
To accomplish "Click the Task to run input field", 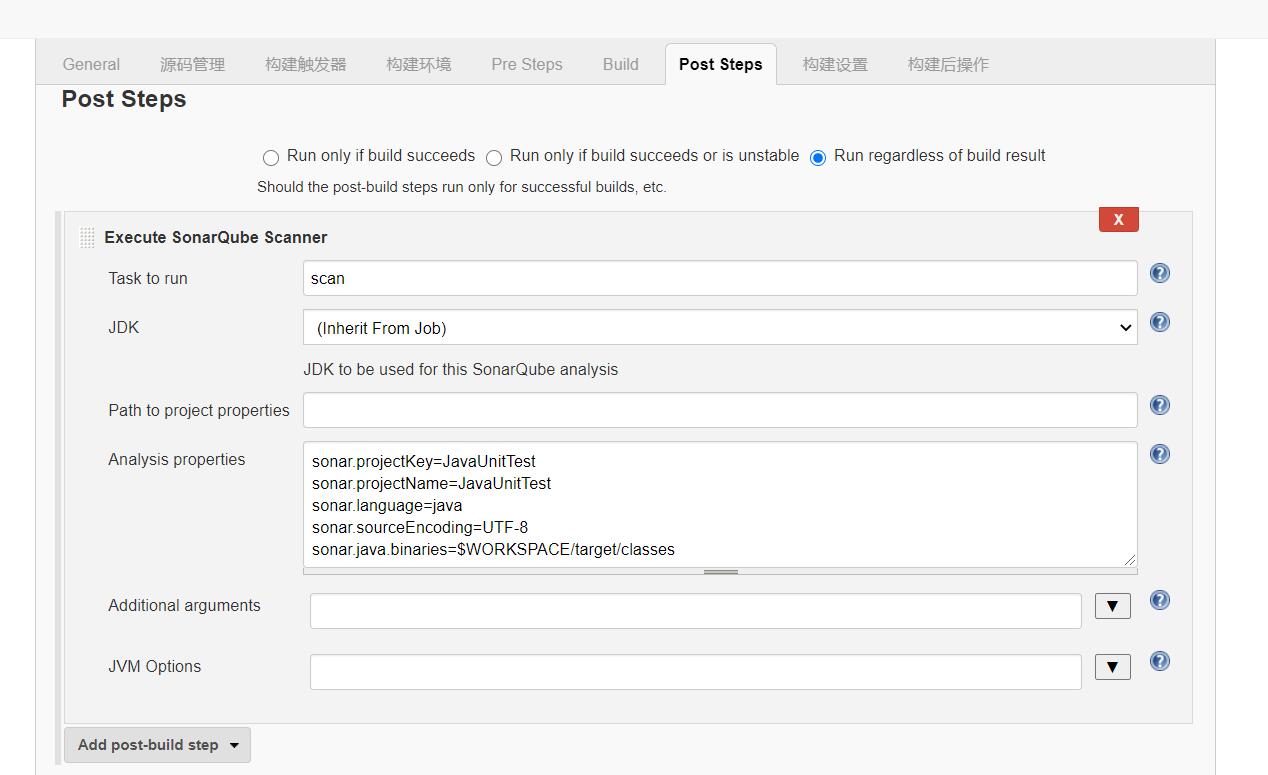I will tap(720, 278).
